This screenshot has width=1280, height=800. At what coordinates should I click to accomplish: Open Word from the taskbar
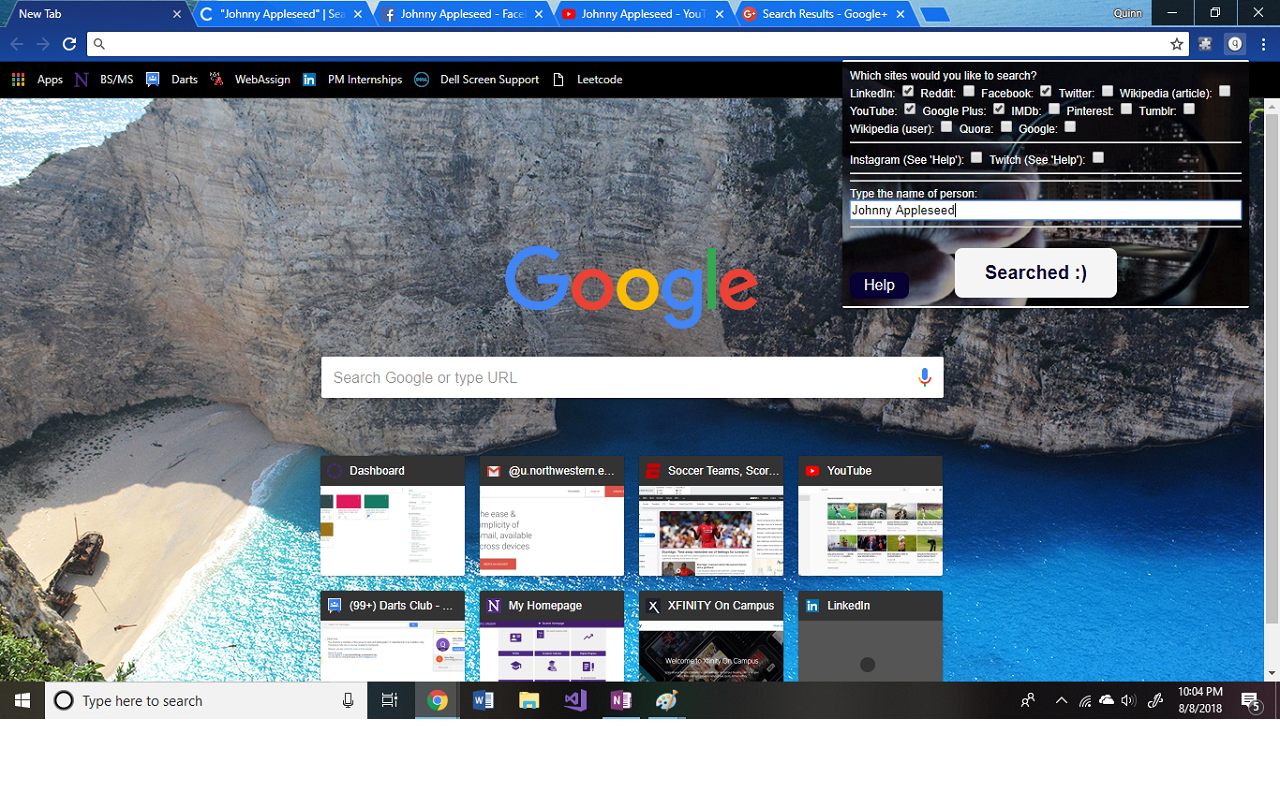483,701
